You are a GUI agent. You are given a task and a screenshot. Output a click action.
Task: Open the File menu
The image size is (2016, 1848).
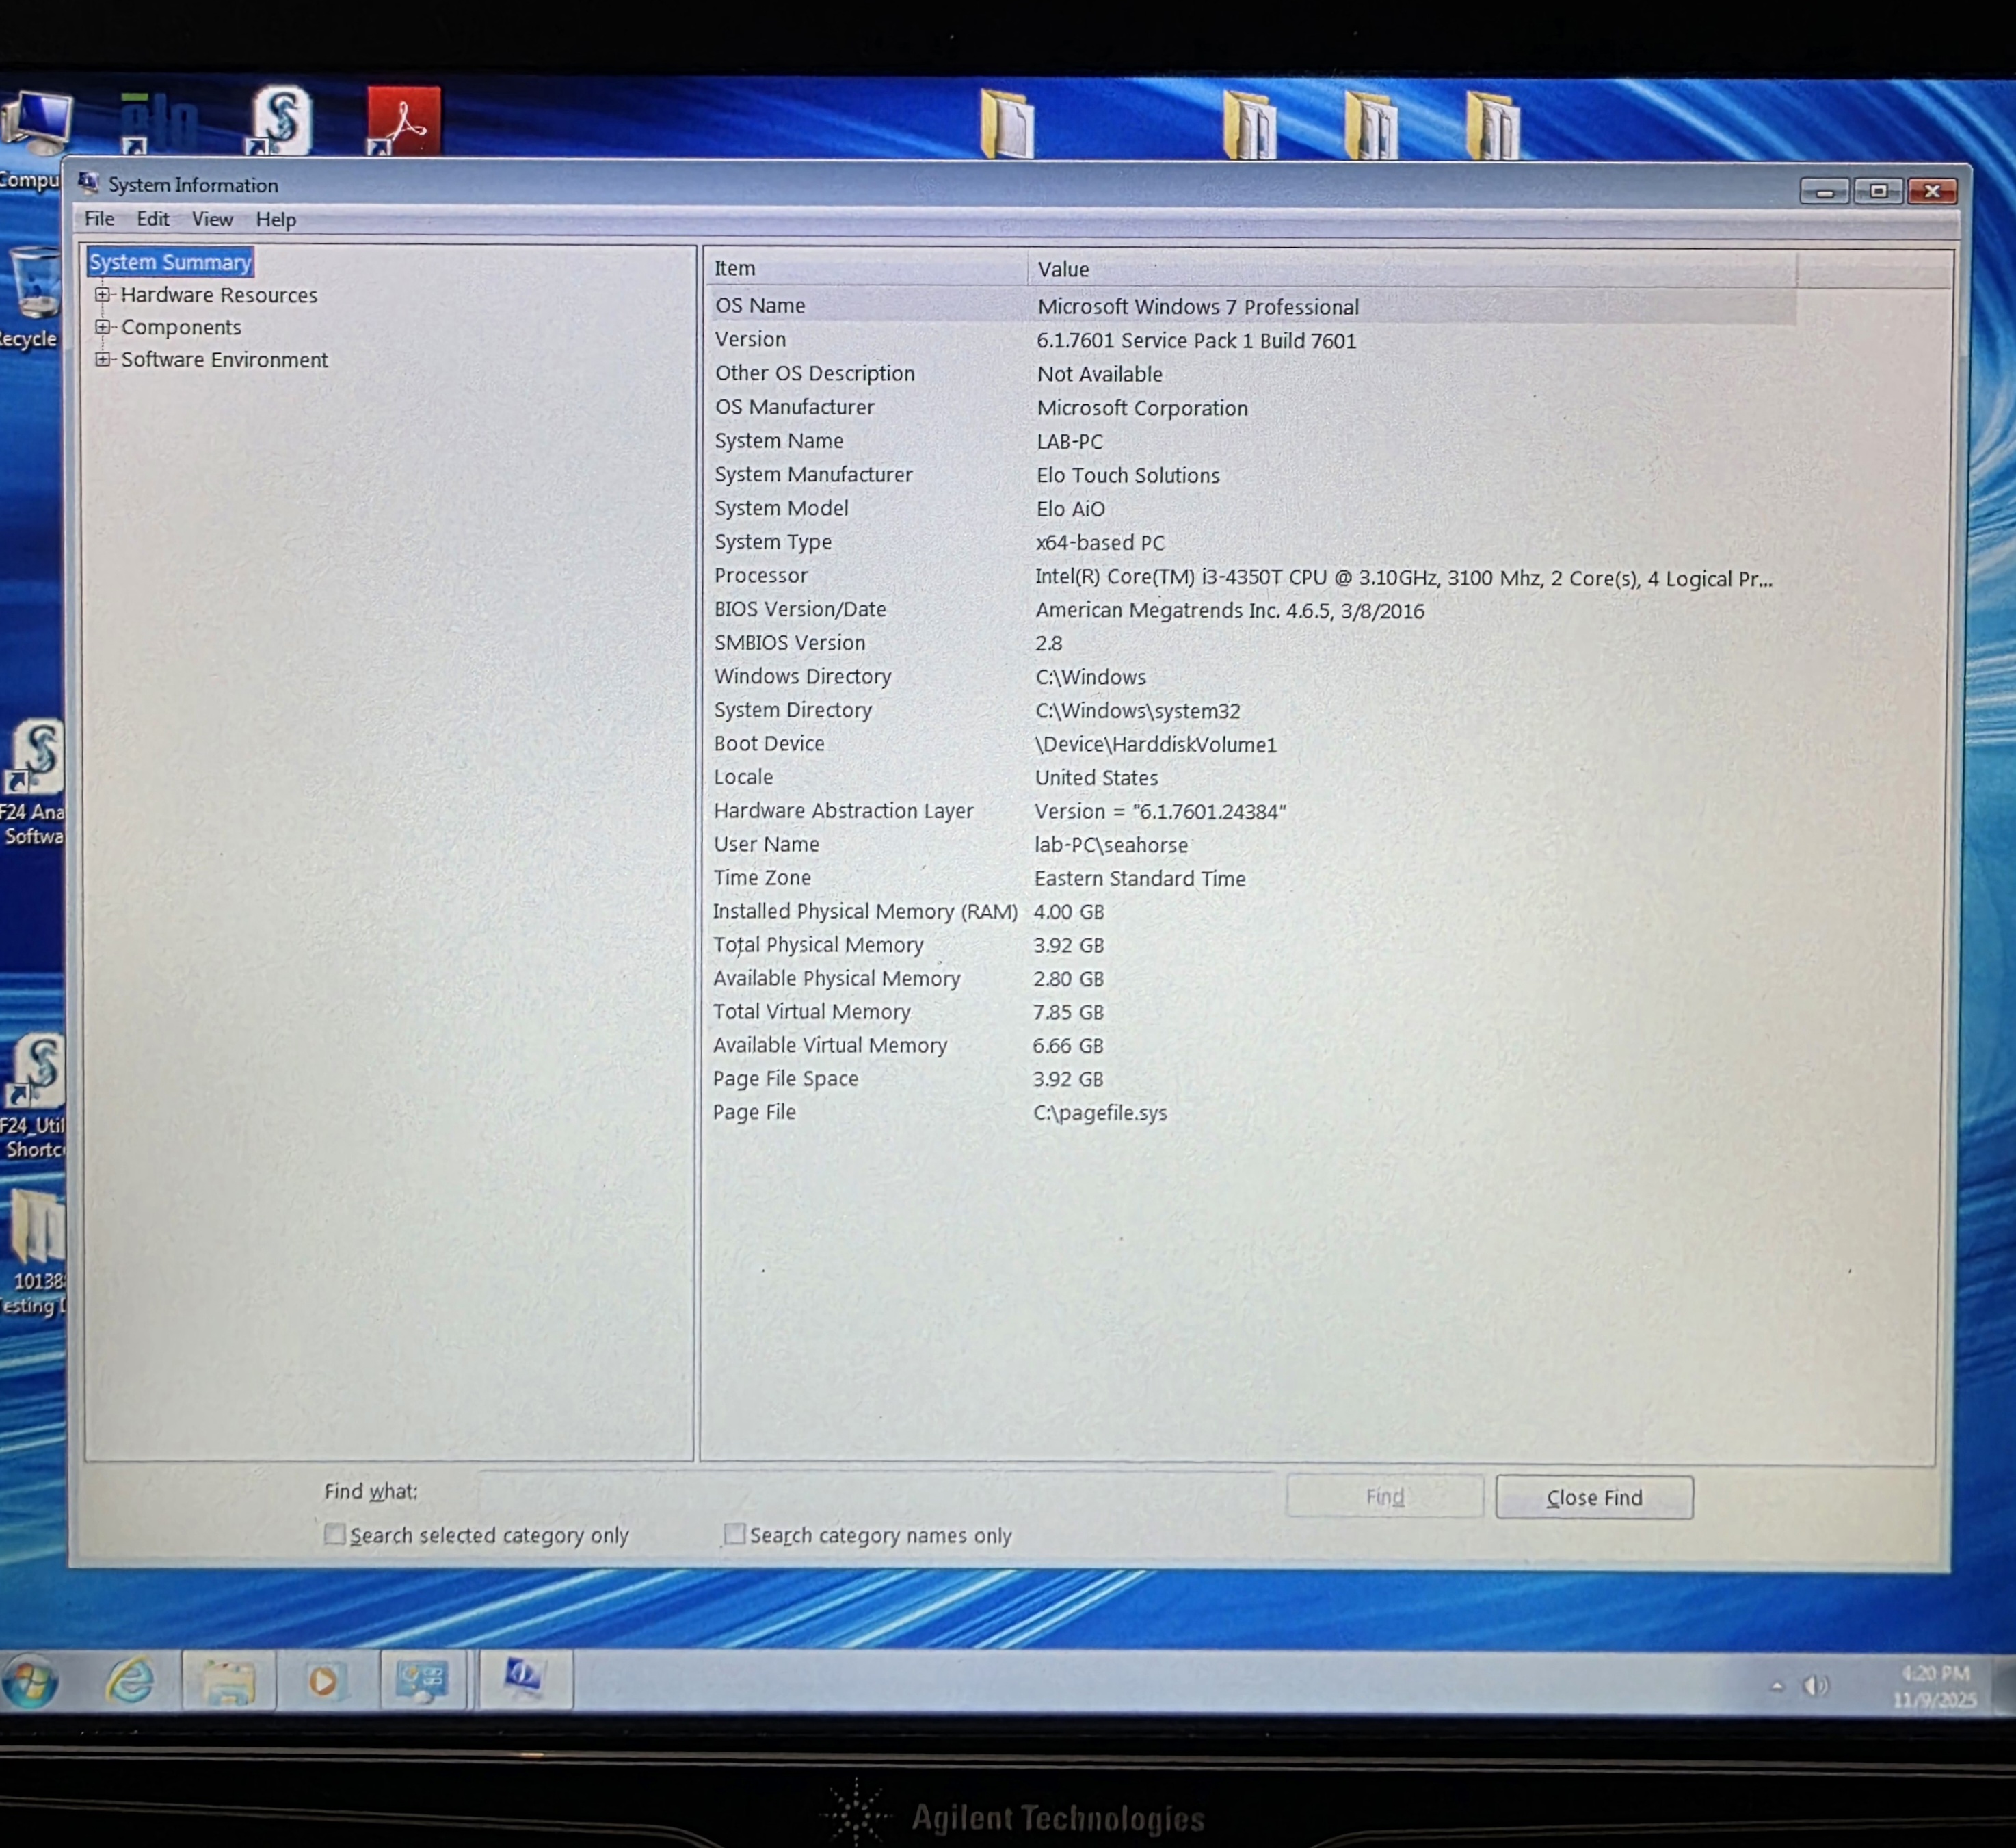99,219
